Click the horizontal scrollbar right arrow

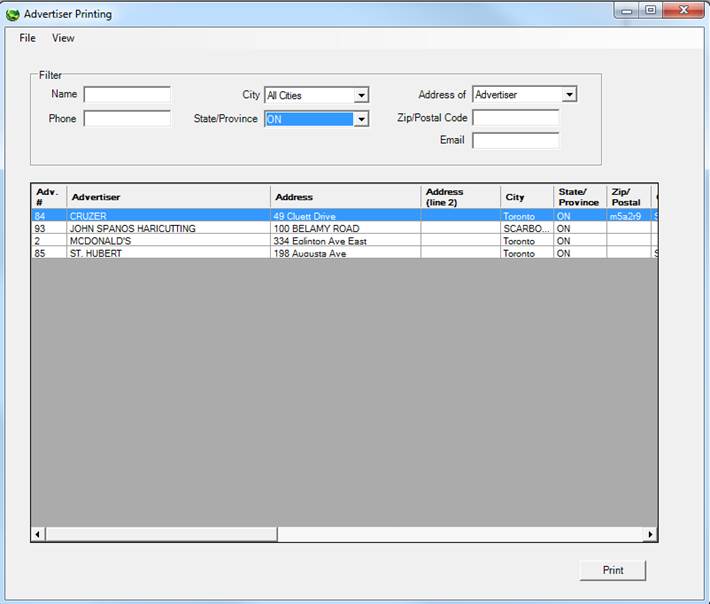pos(650,535)
